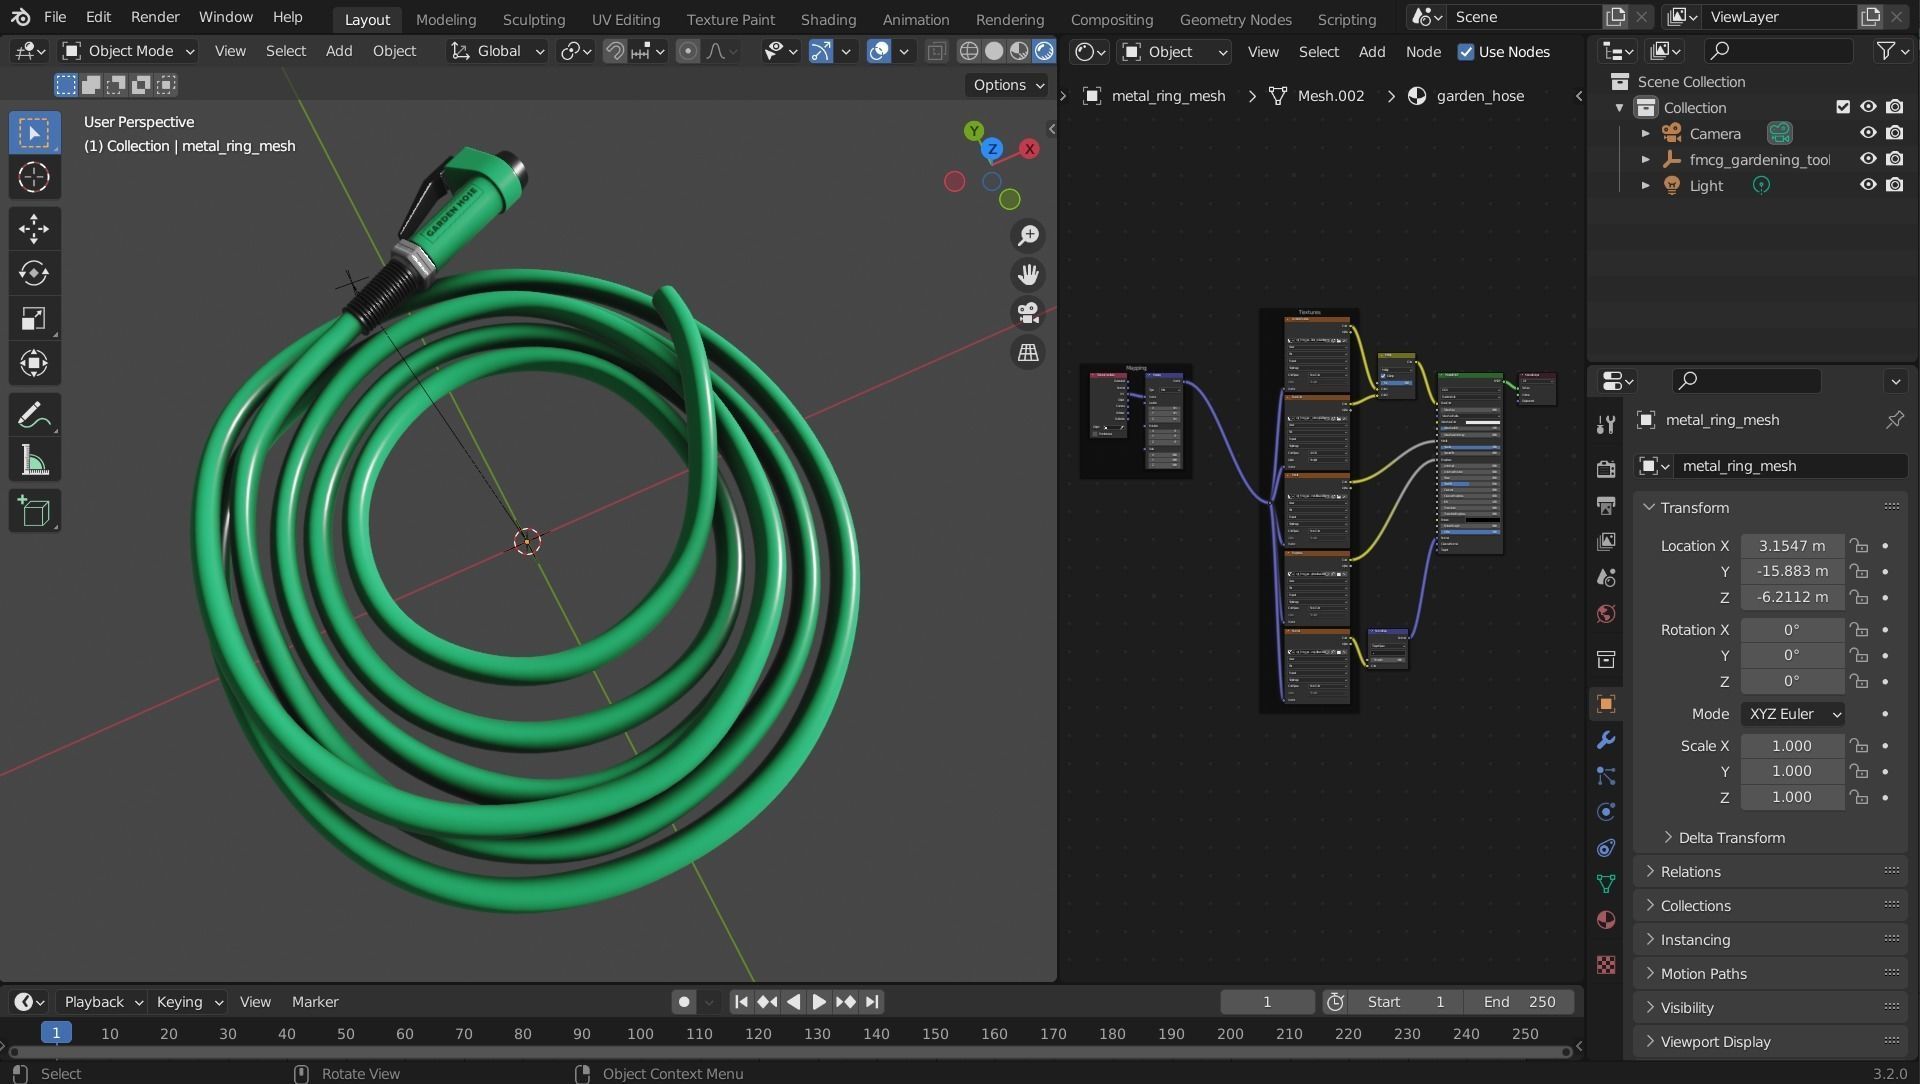Open the Modifier properties wrench tab
This screenshot has height=1084, width=1920.
1606,740
